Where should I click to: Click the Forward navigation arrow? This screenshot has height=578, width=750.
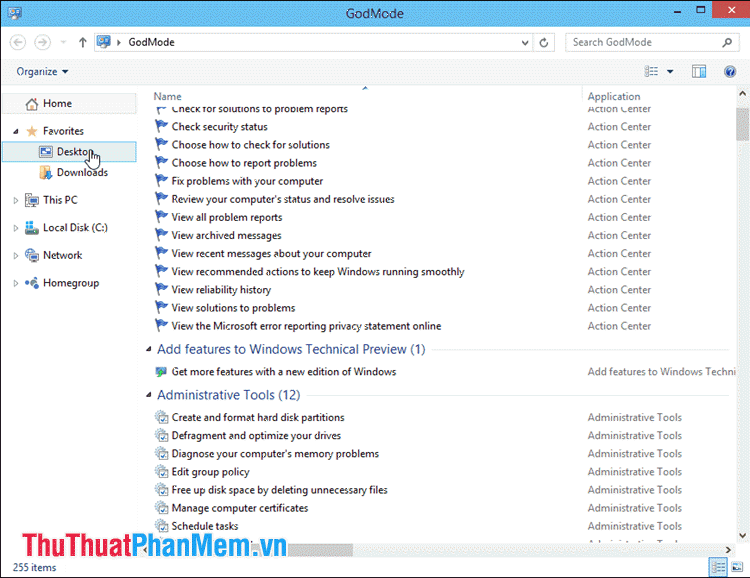pos(42,42)
